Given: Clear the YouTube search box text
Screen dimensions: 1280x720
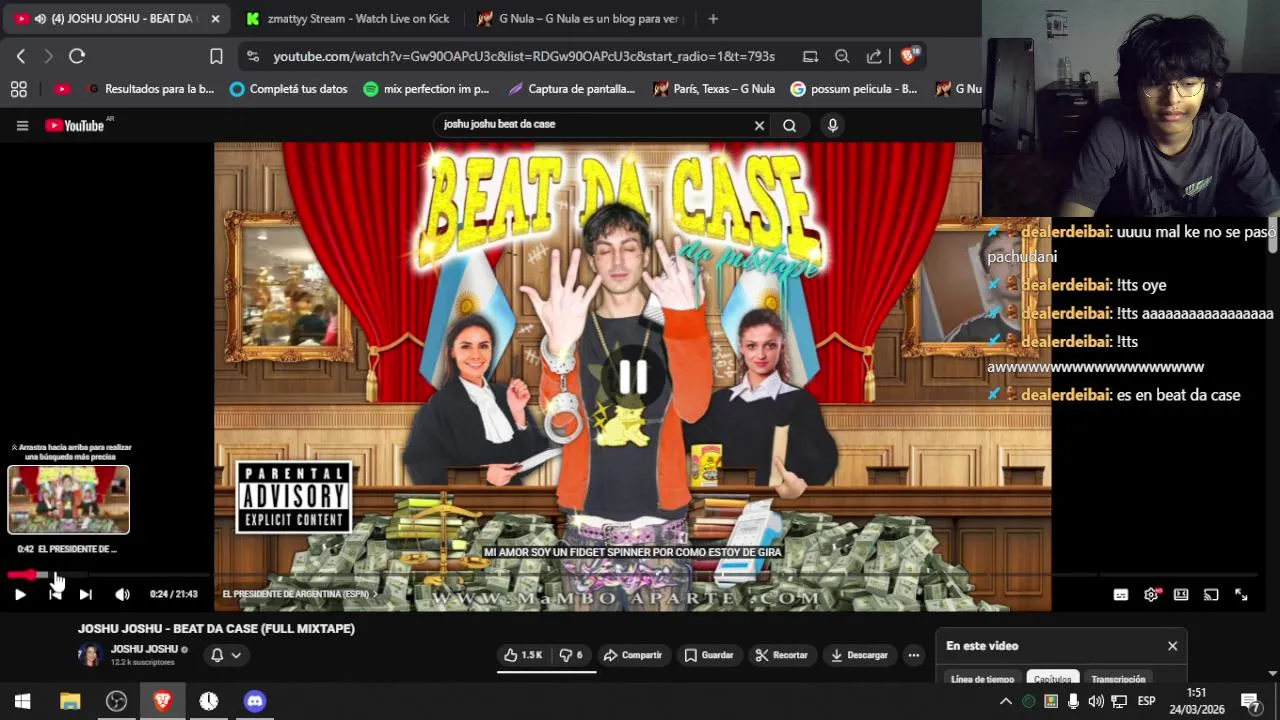Looking at the screenshot, I should tap(759, 126).
